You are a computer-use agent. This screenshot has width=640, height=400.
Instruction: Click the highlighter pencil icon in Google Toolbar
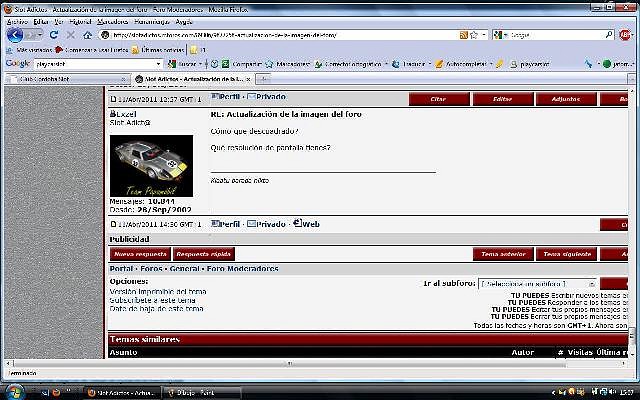click(x=500, y=64)
